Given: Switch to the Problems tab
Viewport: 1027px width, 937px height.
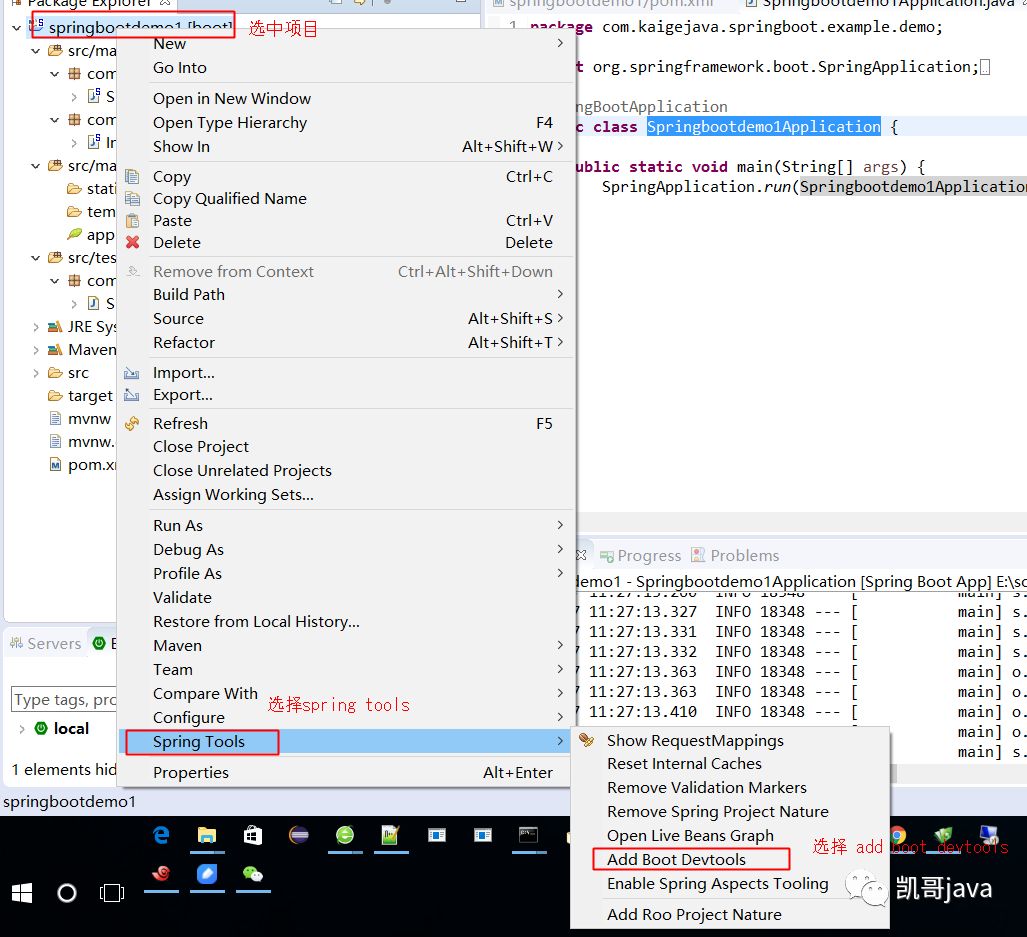Looking at the screenshot, I should pyautogui.click(x=736, y=556).
